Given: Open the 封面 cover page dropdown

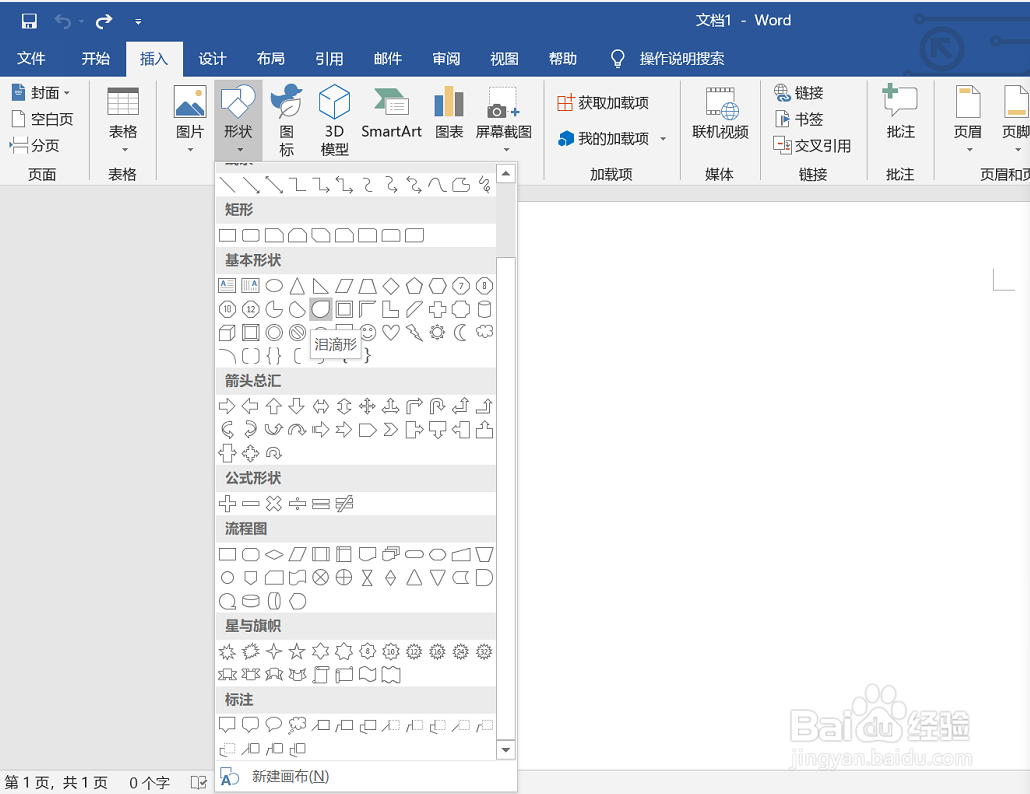Looking at the screenshot, I should pos(41,93).
